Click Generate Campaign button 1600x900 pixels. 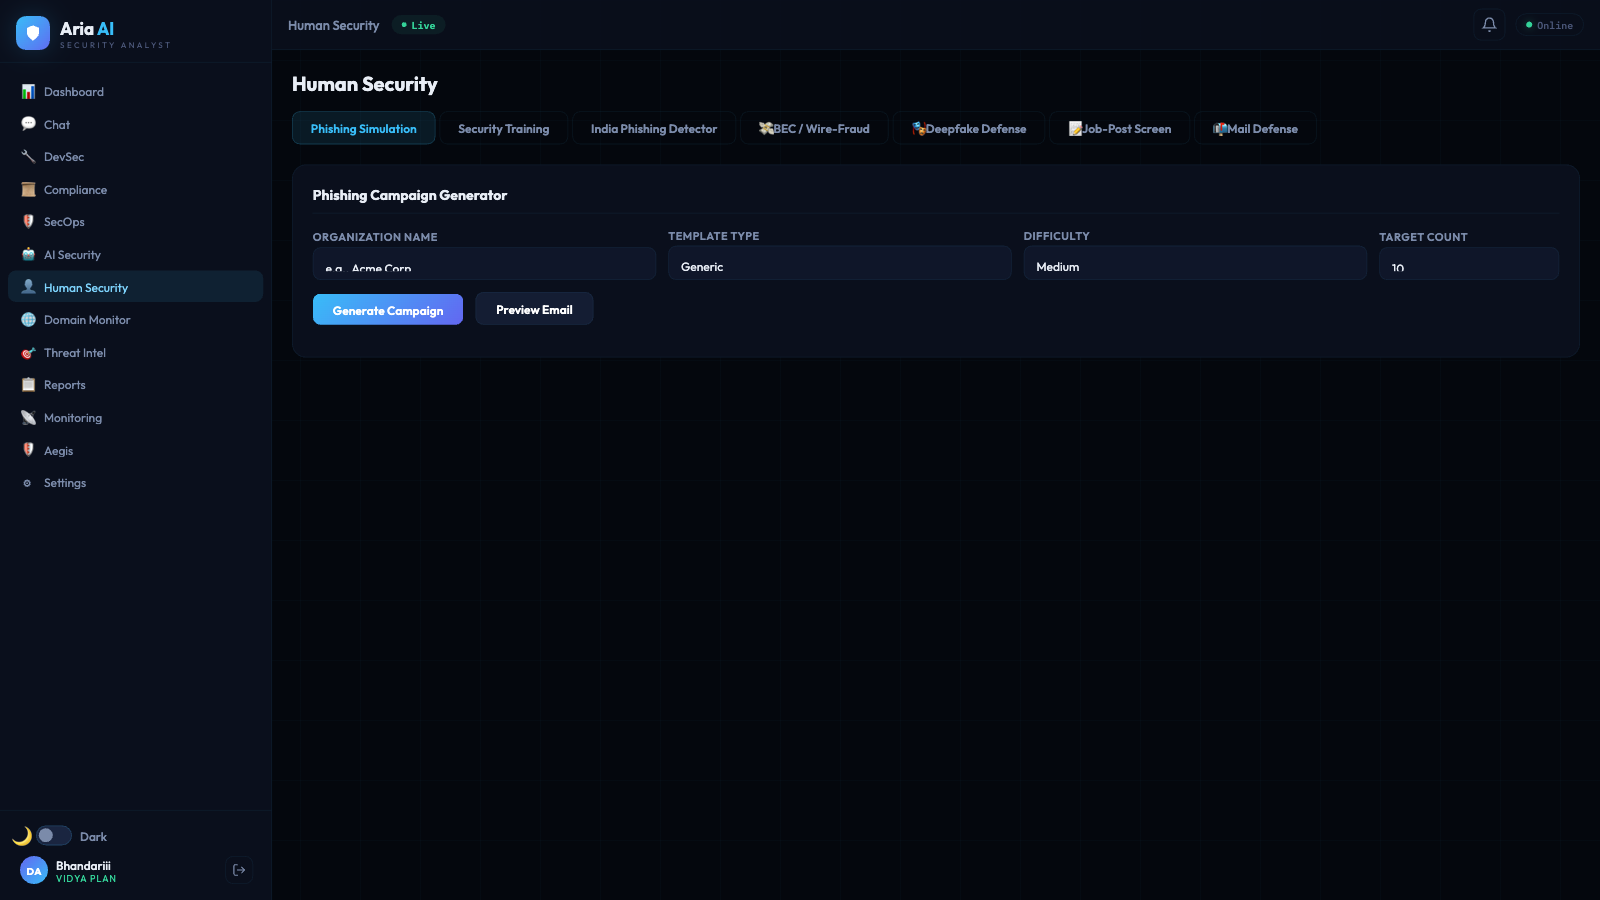point(388,310)
